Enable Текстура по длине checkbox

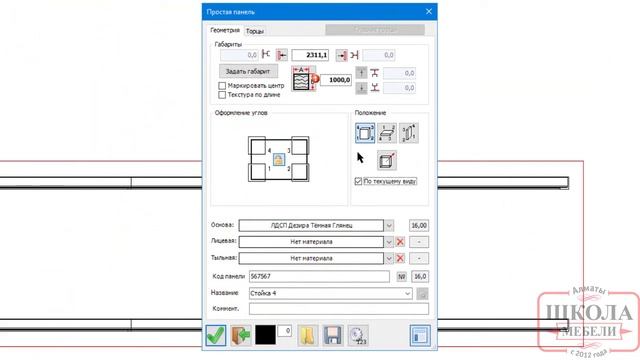222,95
